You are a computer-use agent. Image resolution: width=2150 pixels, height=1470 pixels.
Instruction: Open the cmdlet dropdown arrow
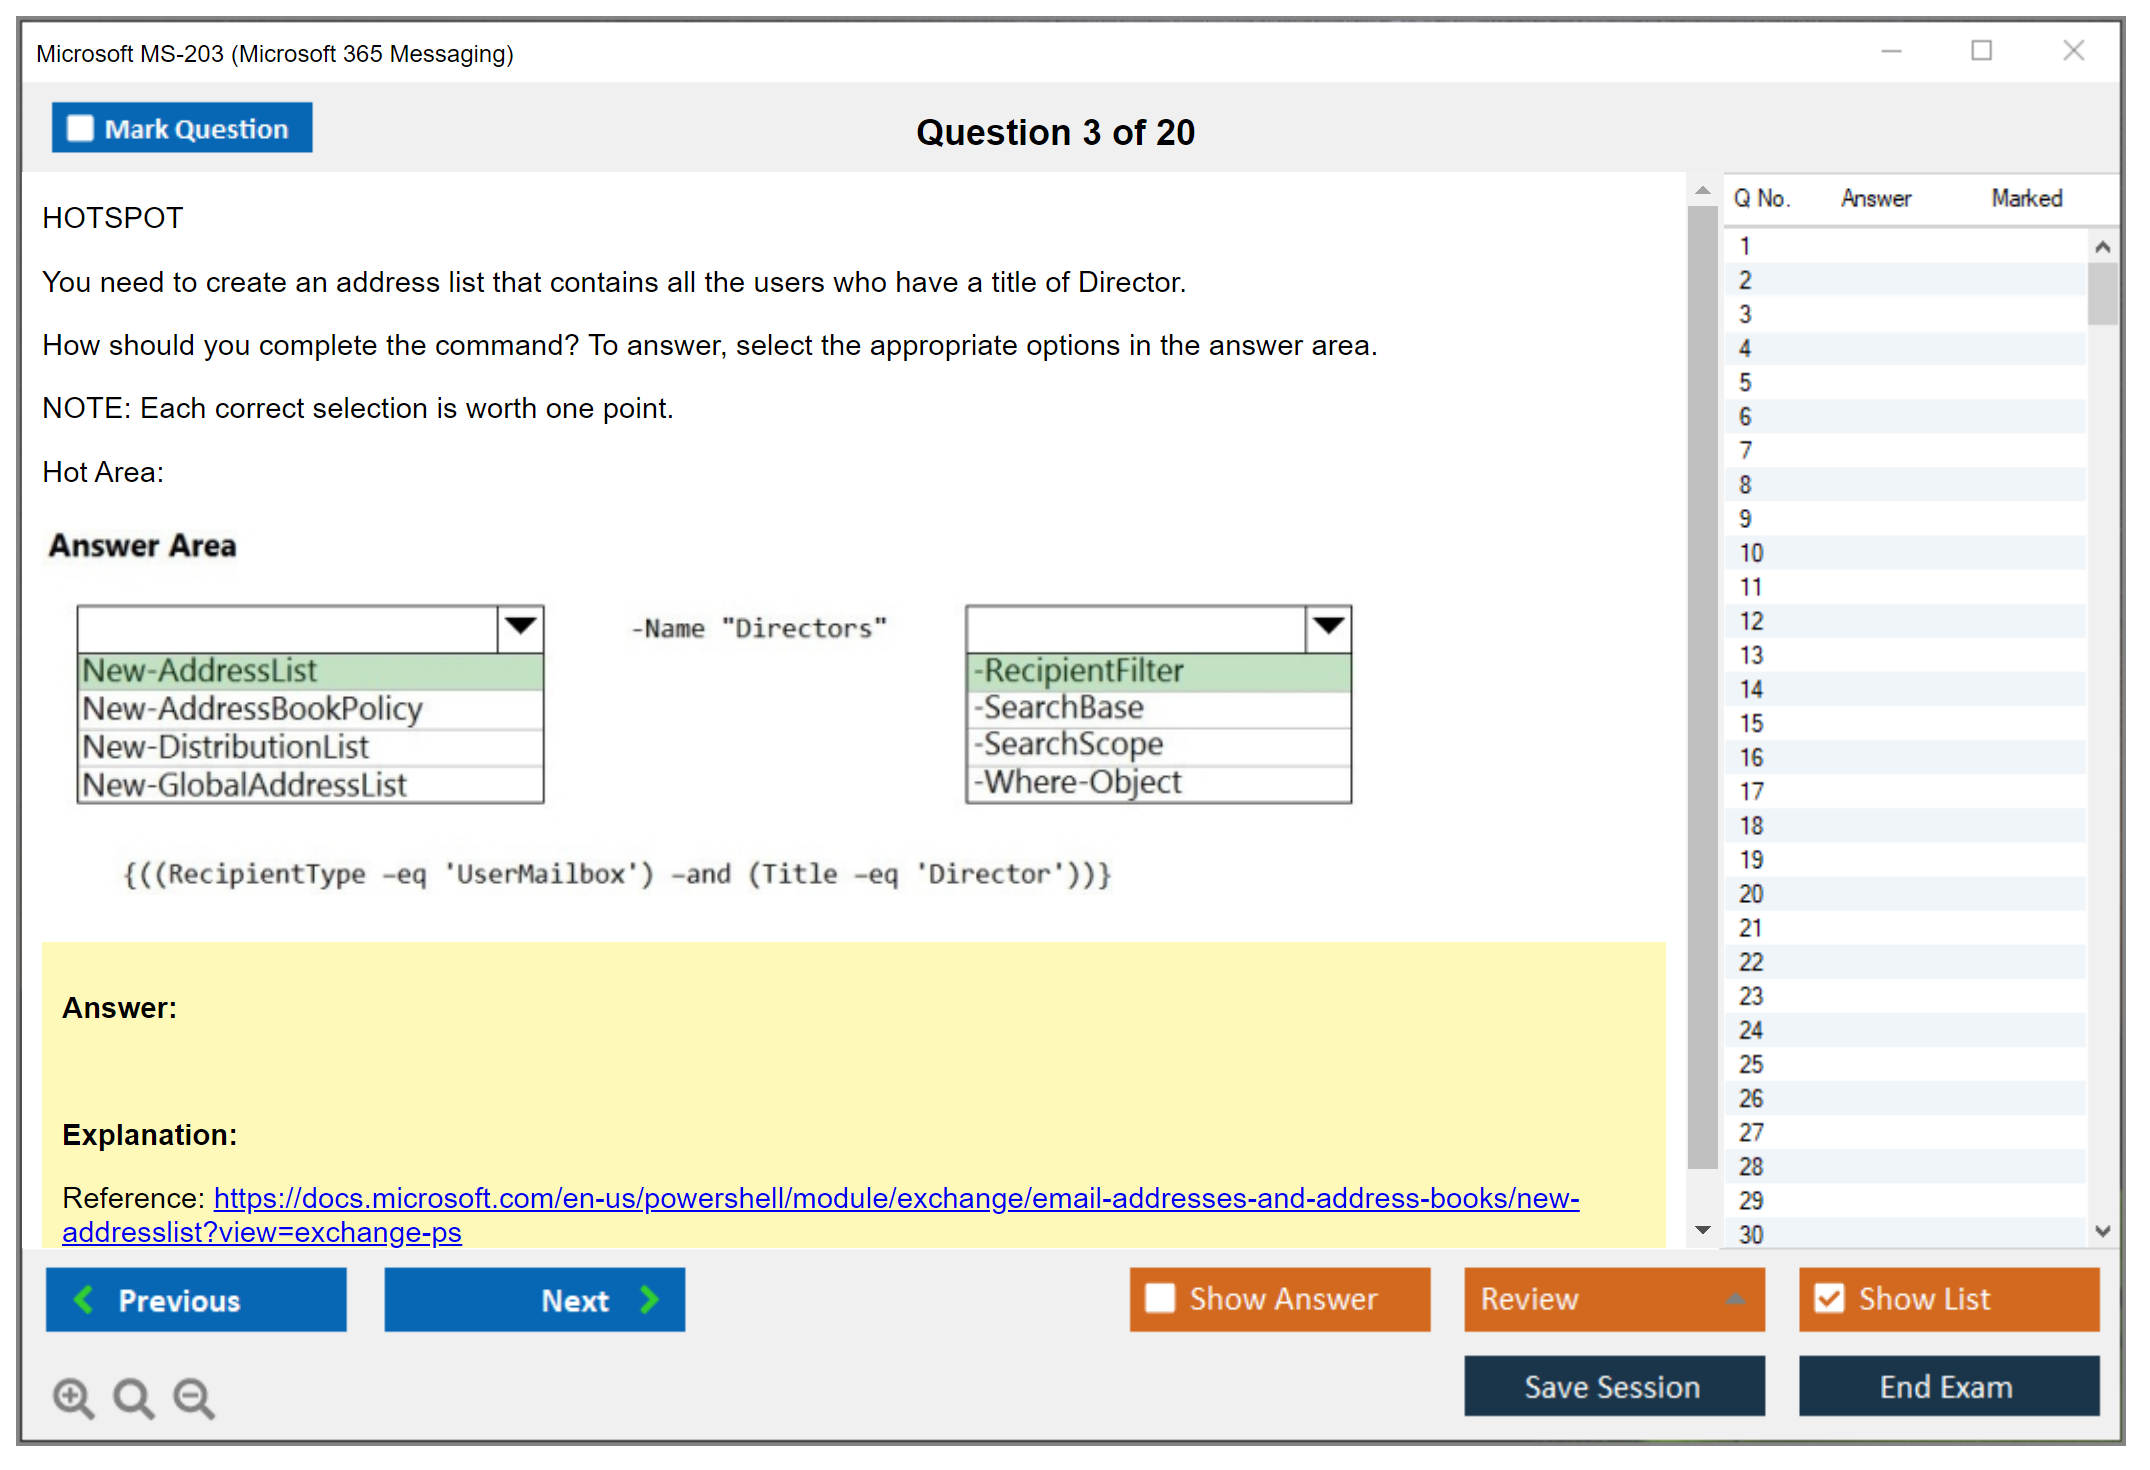pos(520,628)
